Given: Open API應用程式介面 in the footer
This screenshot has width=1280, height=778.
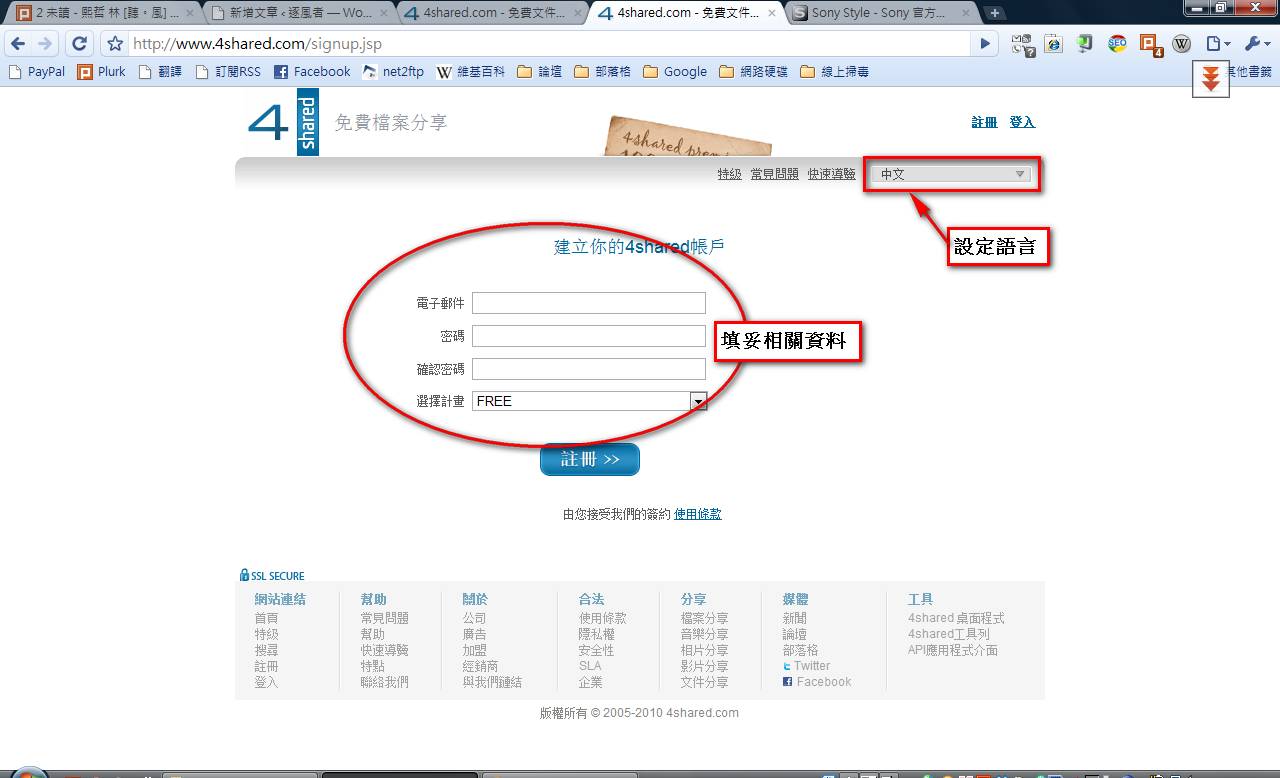Looking at the screenshot, I should 953,650.
